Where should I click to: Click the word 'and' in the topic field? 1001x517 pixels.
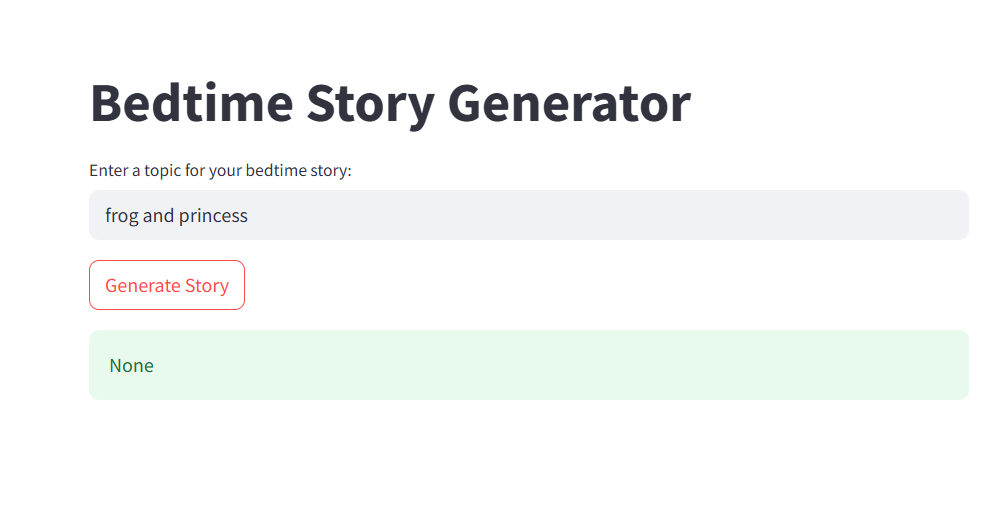pyautogui.click(x=158, y=216)
